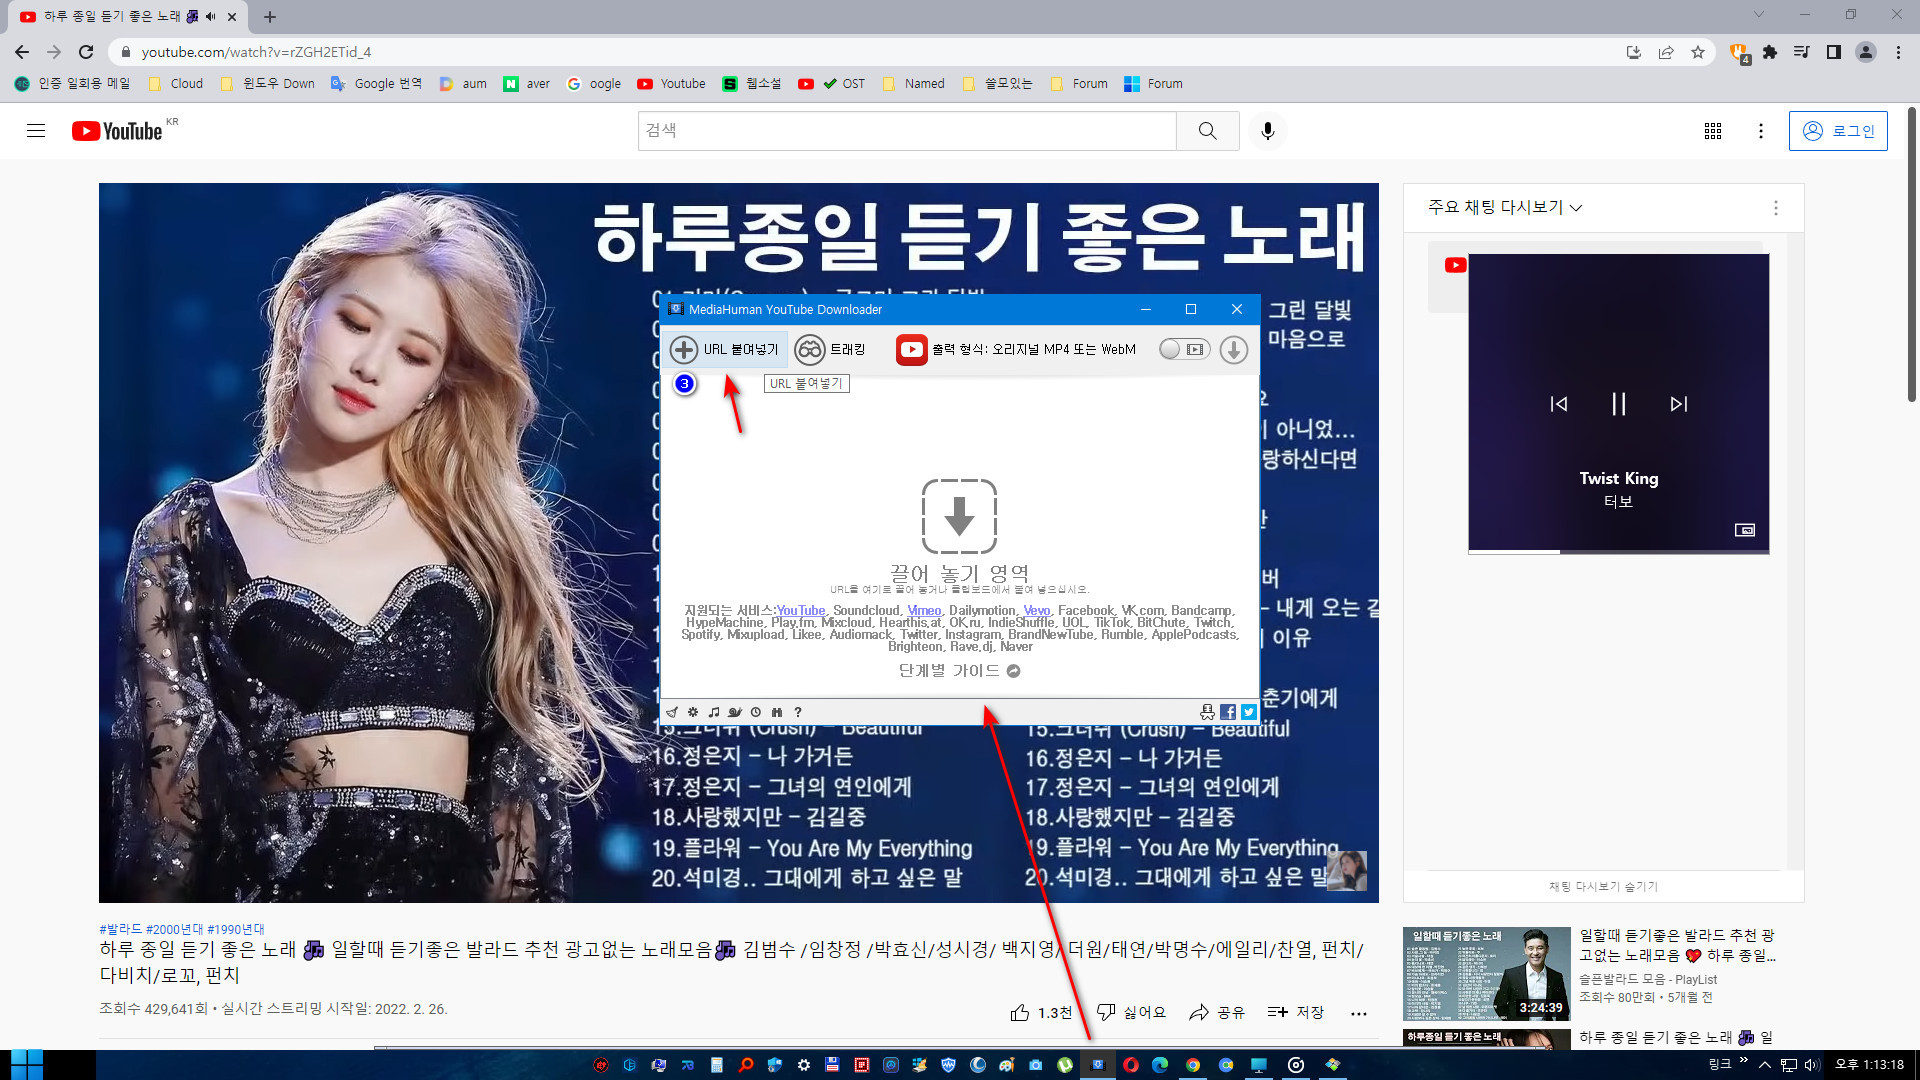Click the broom clear-list icon in downloader
1920x1080 pixels.
tap(672, 712)
